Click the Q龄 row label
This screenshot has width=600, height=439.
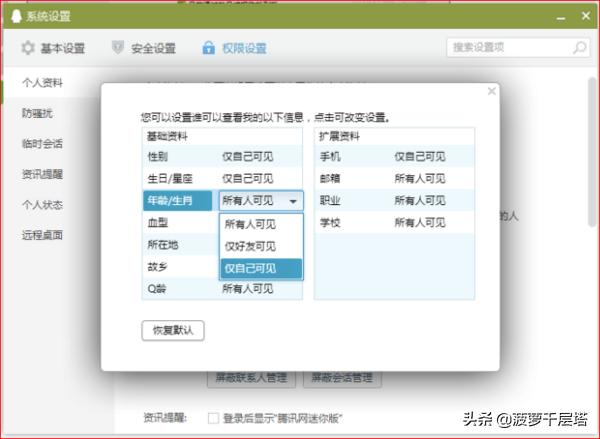point(157,289)
